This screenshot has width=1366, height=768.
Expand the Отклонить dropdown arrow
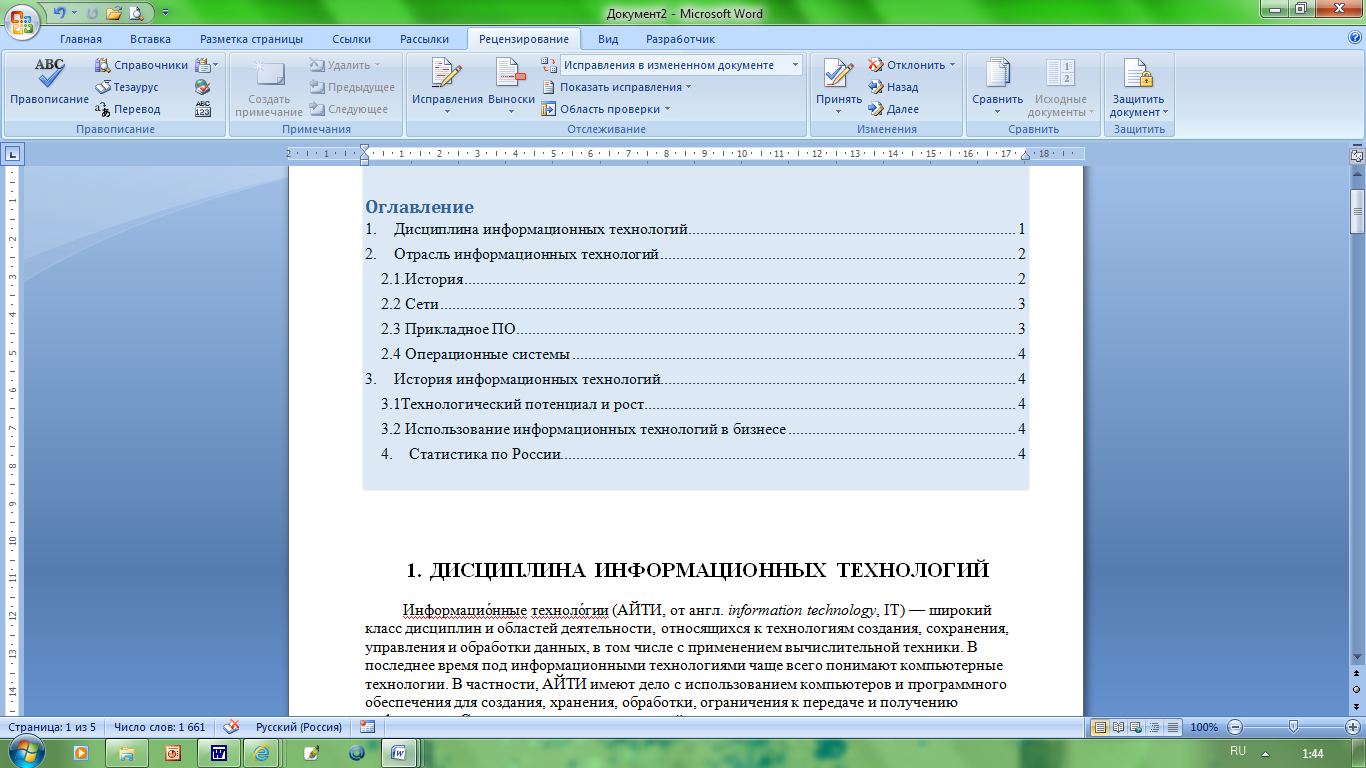click(952, 65)
